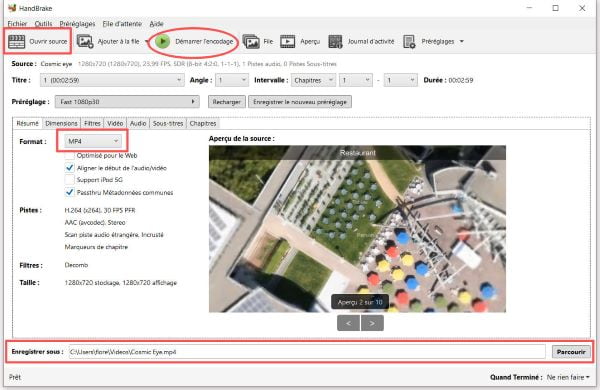Image resolution: width=600 pixels, height=390 pixels.
Task: Click the Aperçu 2 sur 10 label
Action: coord(360,302)
